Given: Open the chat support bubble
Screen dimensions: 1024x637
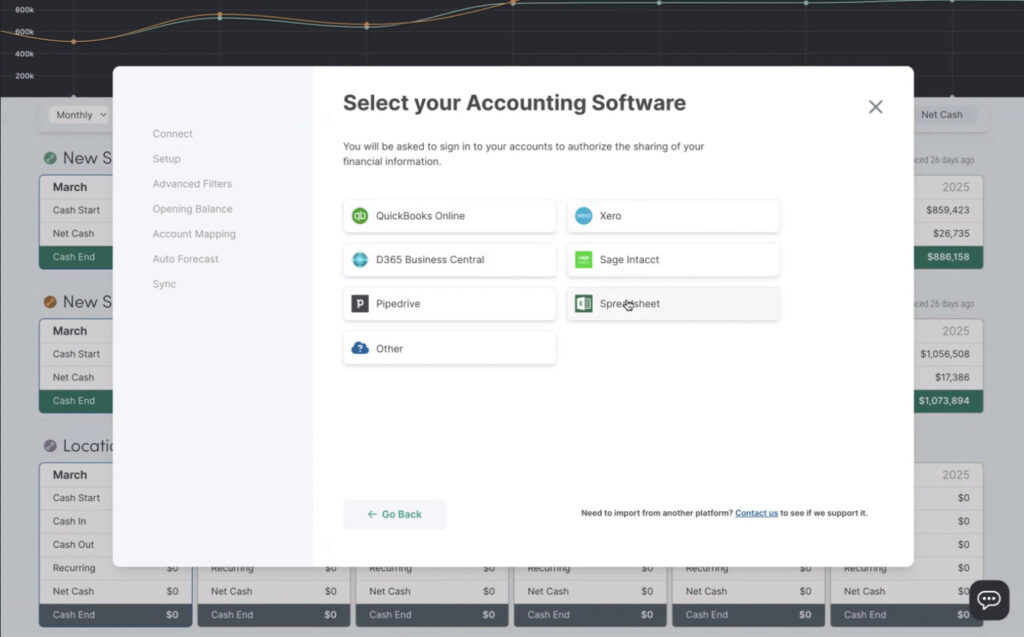Looking at the screenshot, I should (988, 599).
